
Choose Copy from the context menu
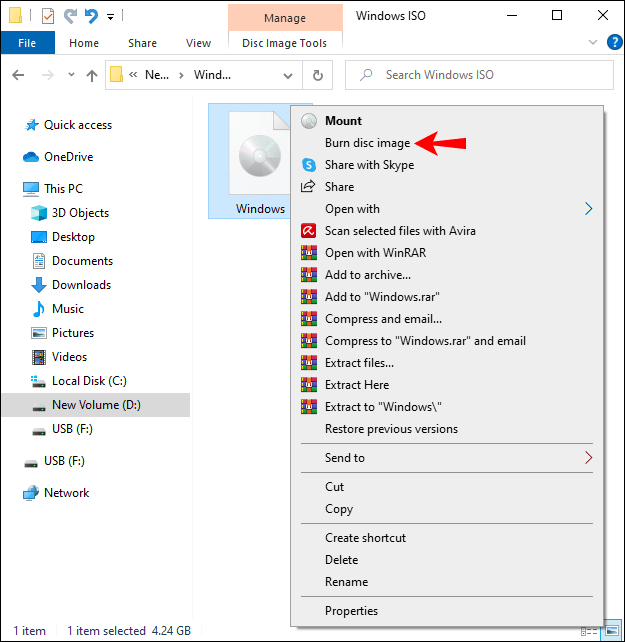(447, 509)
